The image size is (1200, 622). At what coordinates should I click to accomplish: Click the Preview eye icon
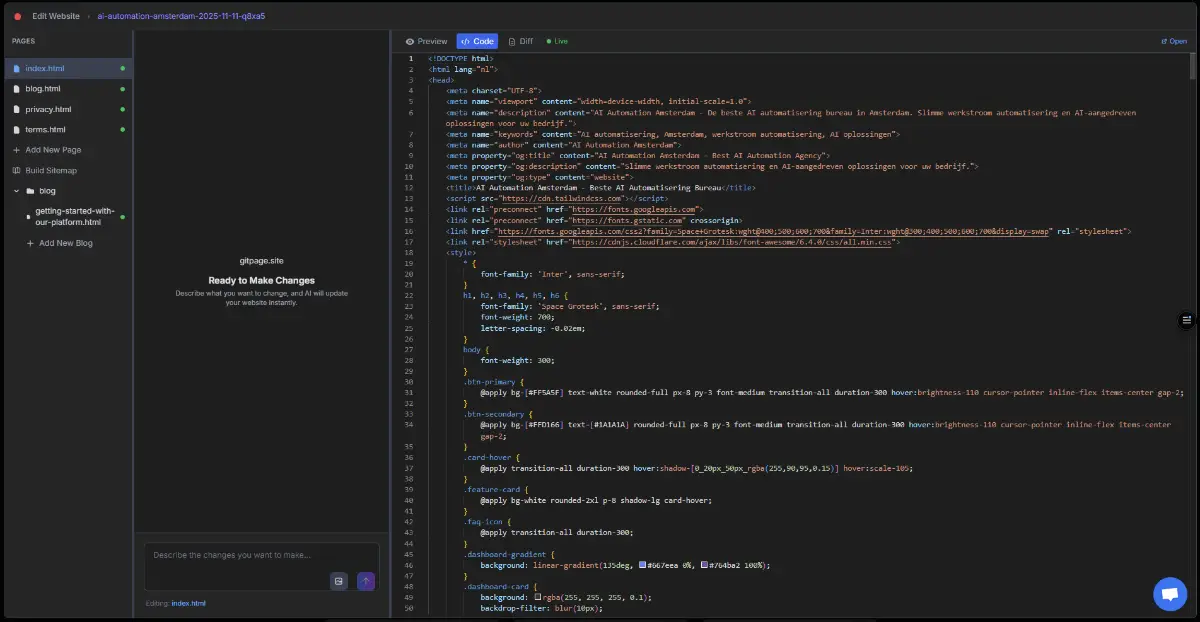coord(410,41)
